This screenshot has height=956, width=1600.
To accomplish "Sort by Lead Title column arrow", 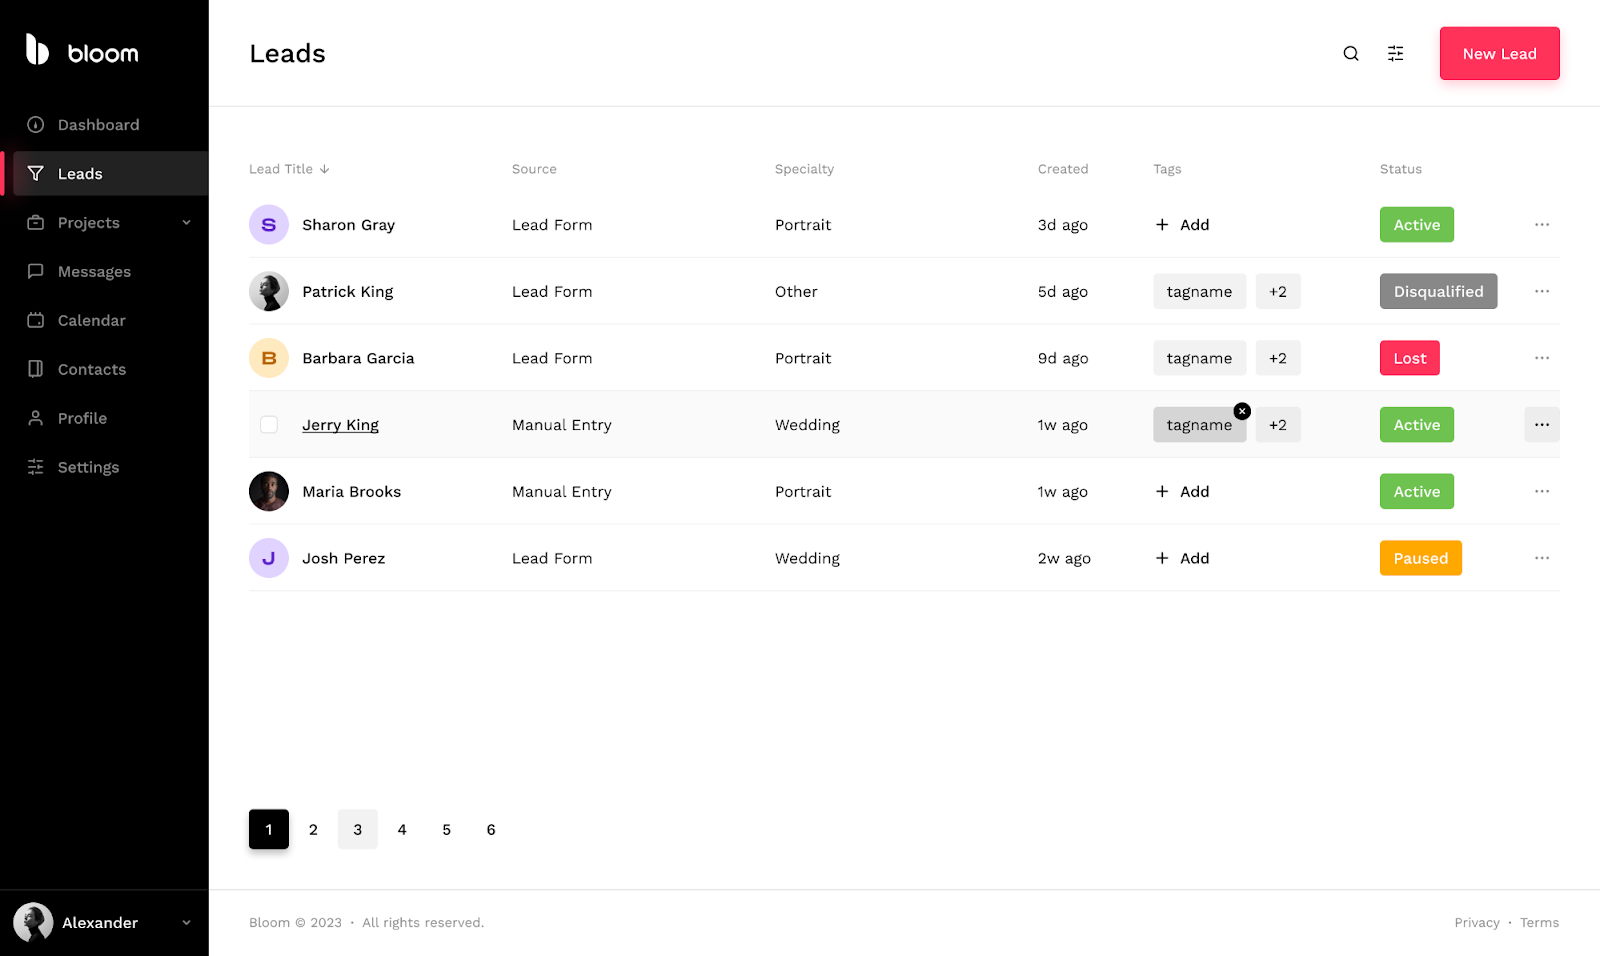I will click(324, 170).
